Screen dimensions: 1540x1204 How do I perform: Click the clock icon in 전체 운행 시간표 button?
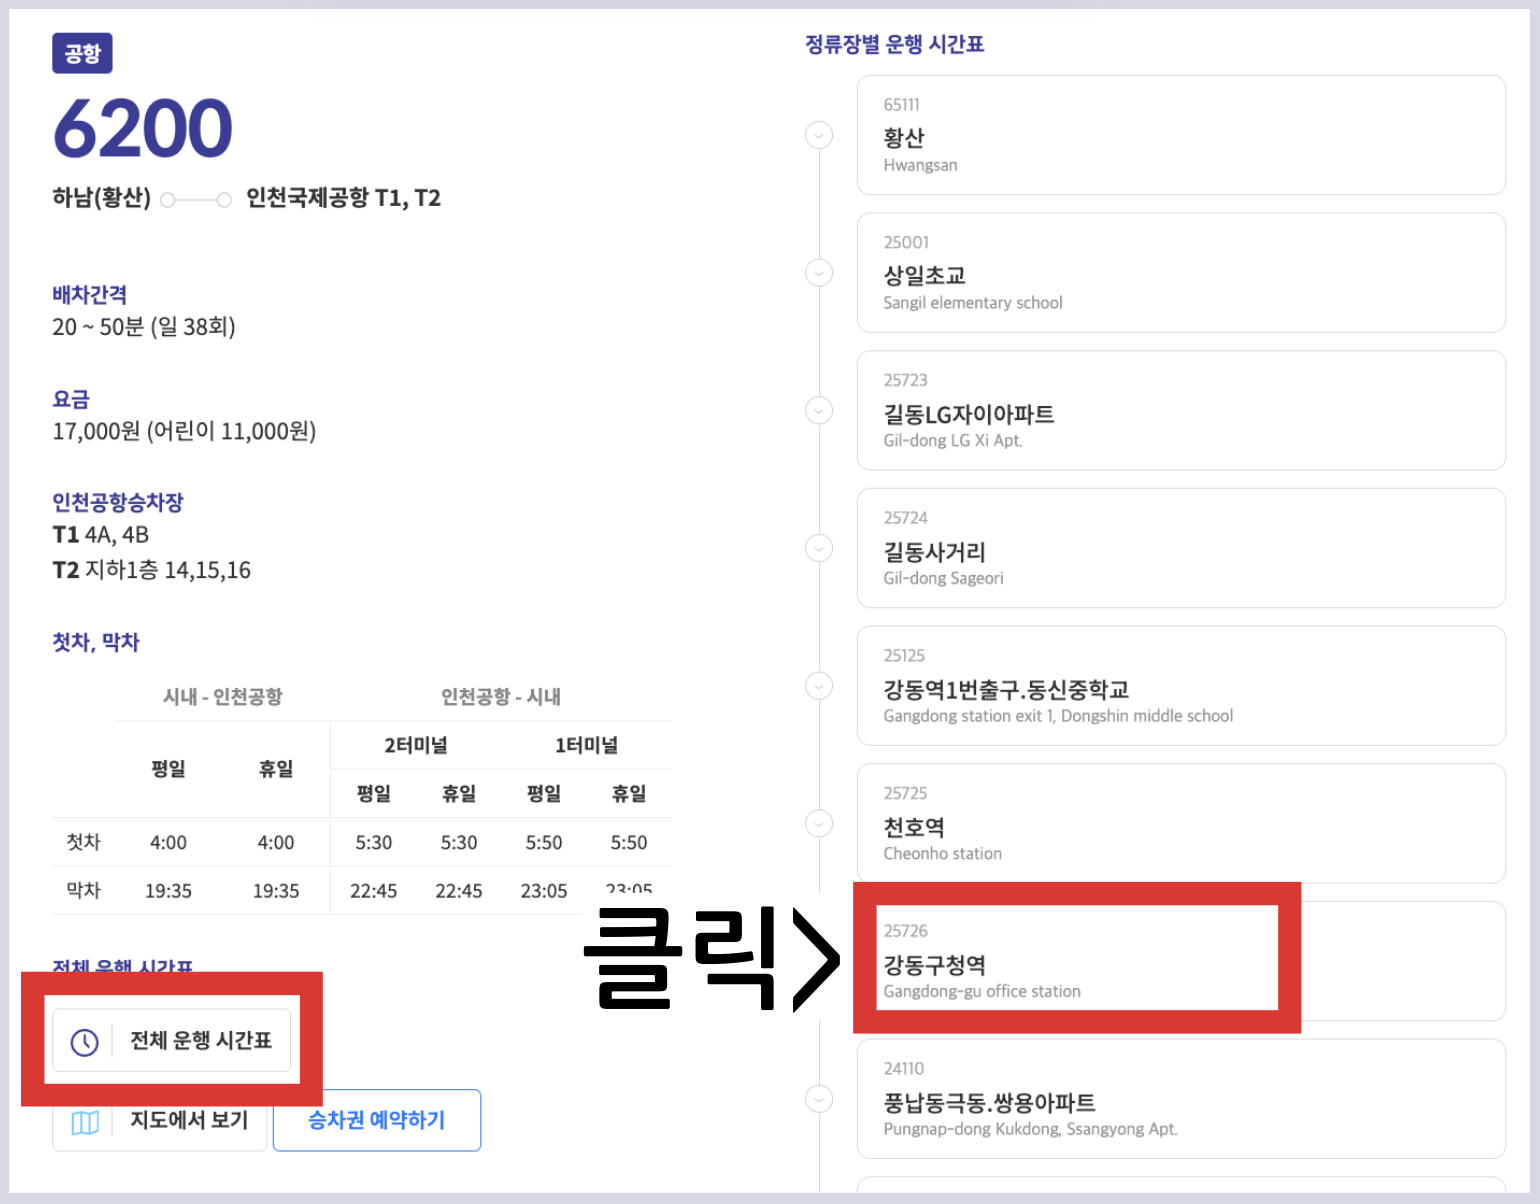(x=85, y=1041)
